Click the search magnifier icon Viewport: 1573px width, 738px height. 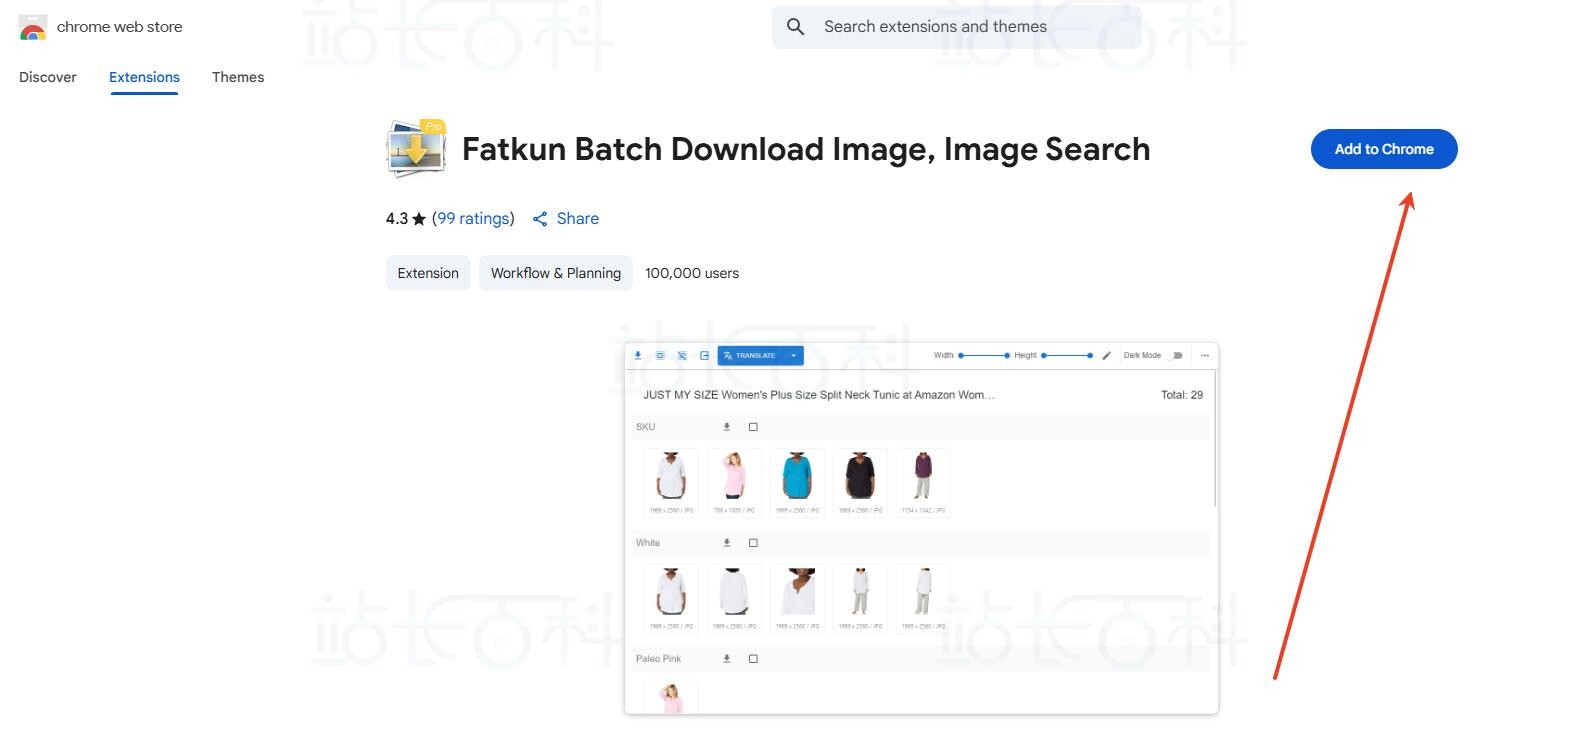[795, 27]
